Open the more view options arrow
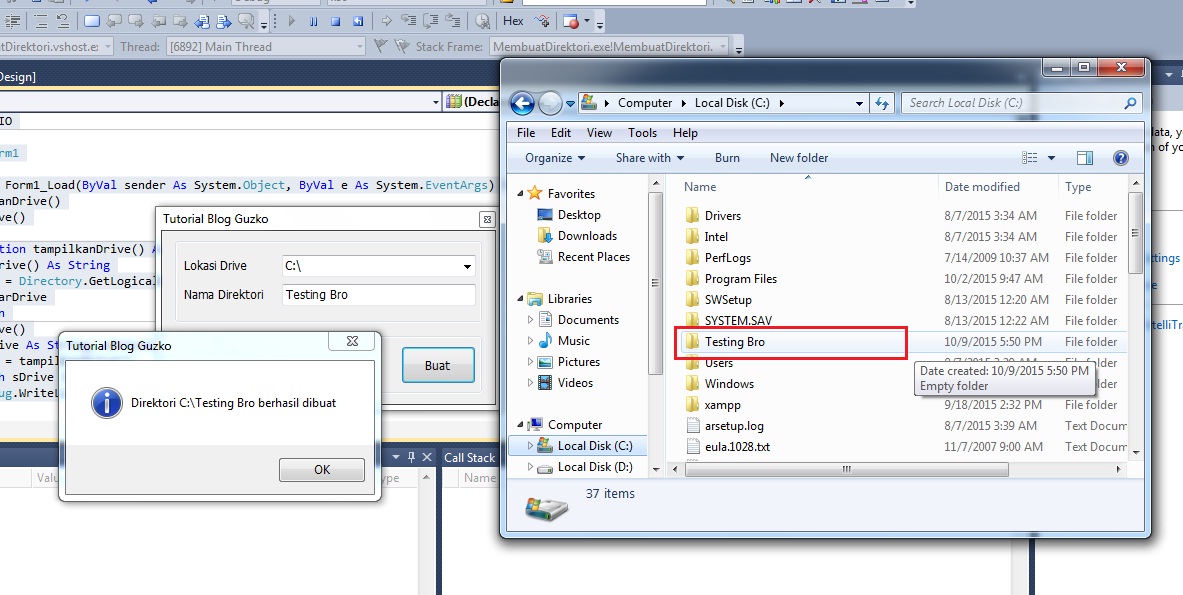 click(1051, 158)
